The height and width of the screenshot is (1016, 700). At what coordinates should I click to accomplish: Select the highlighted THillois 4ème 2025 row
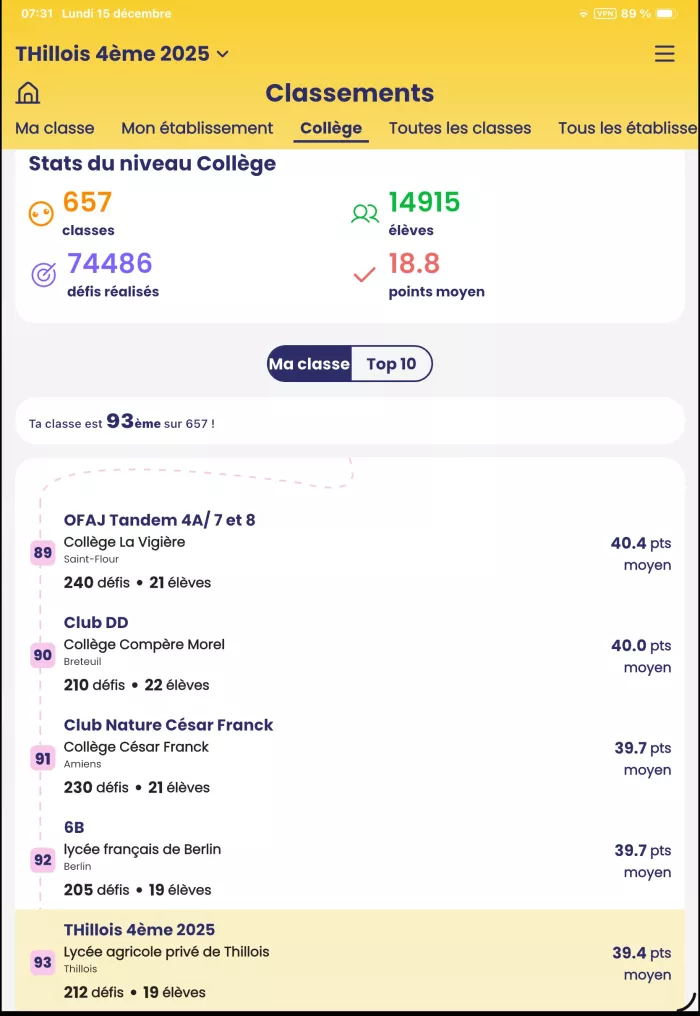(350, 960)
